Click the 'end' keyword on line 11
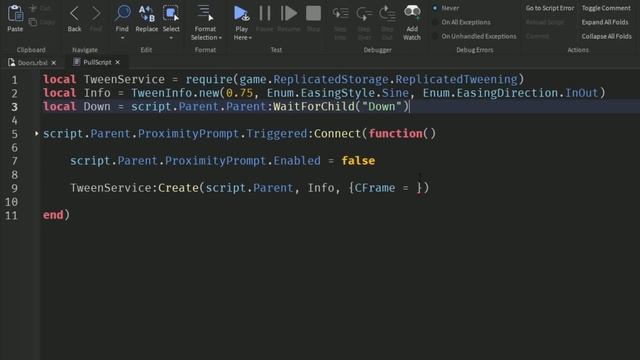This screenshot has width=640, height=360. [x=53, y=215]
